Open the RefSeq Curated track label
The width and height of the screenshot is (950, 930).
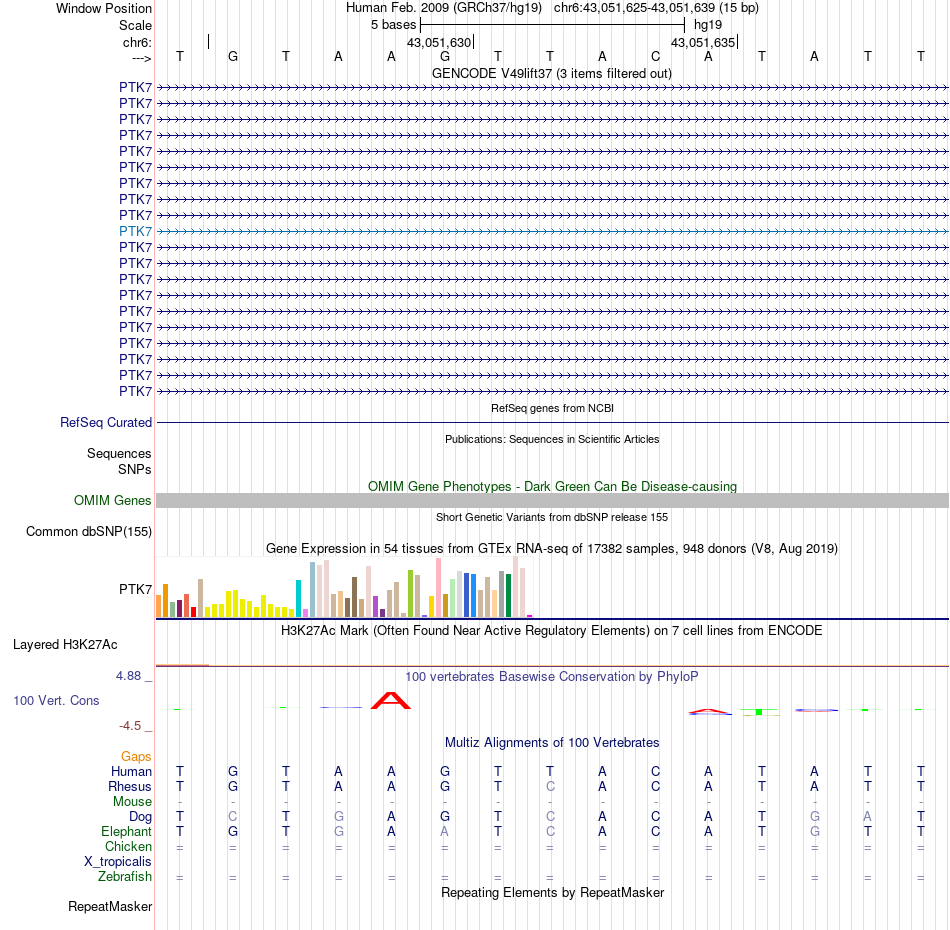(x=106, y=422)
